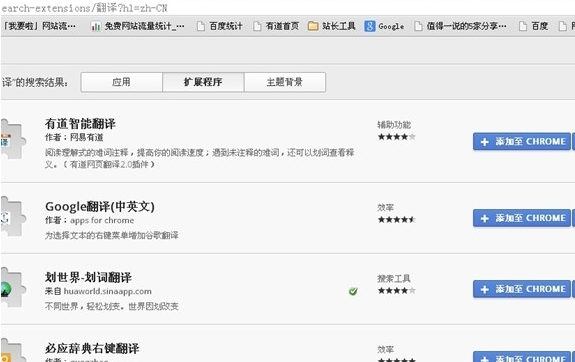Click the apps for chrome author text
The height and width of the screenshot is (362, 575).
(x=102, y=220)
